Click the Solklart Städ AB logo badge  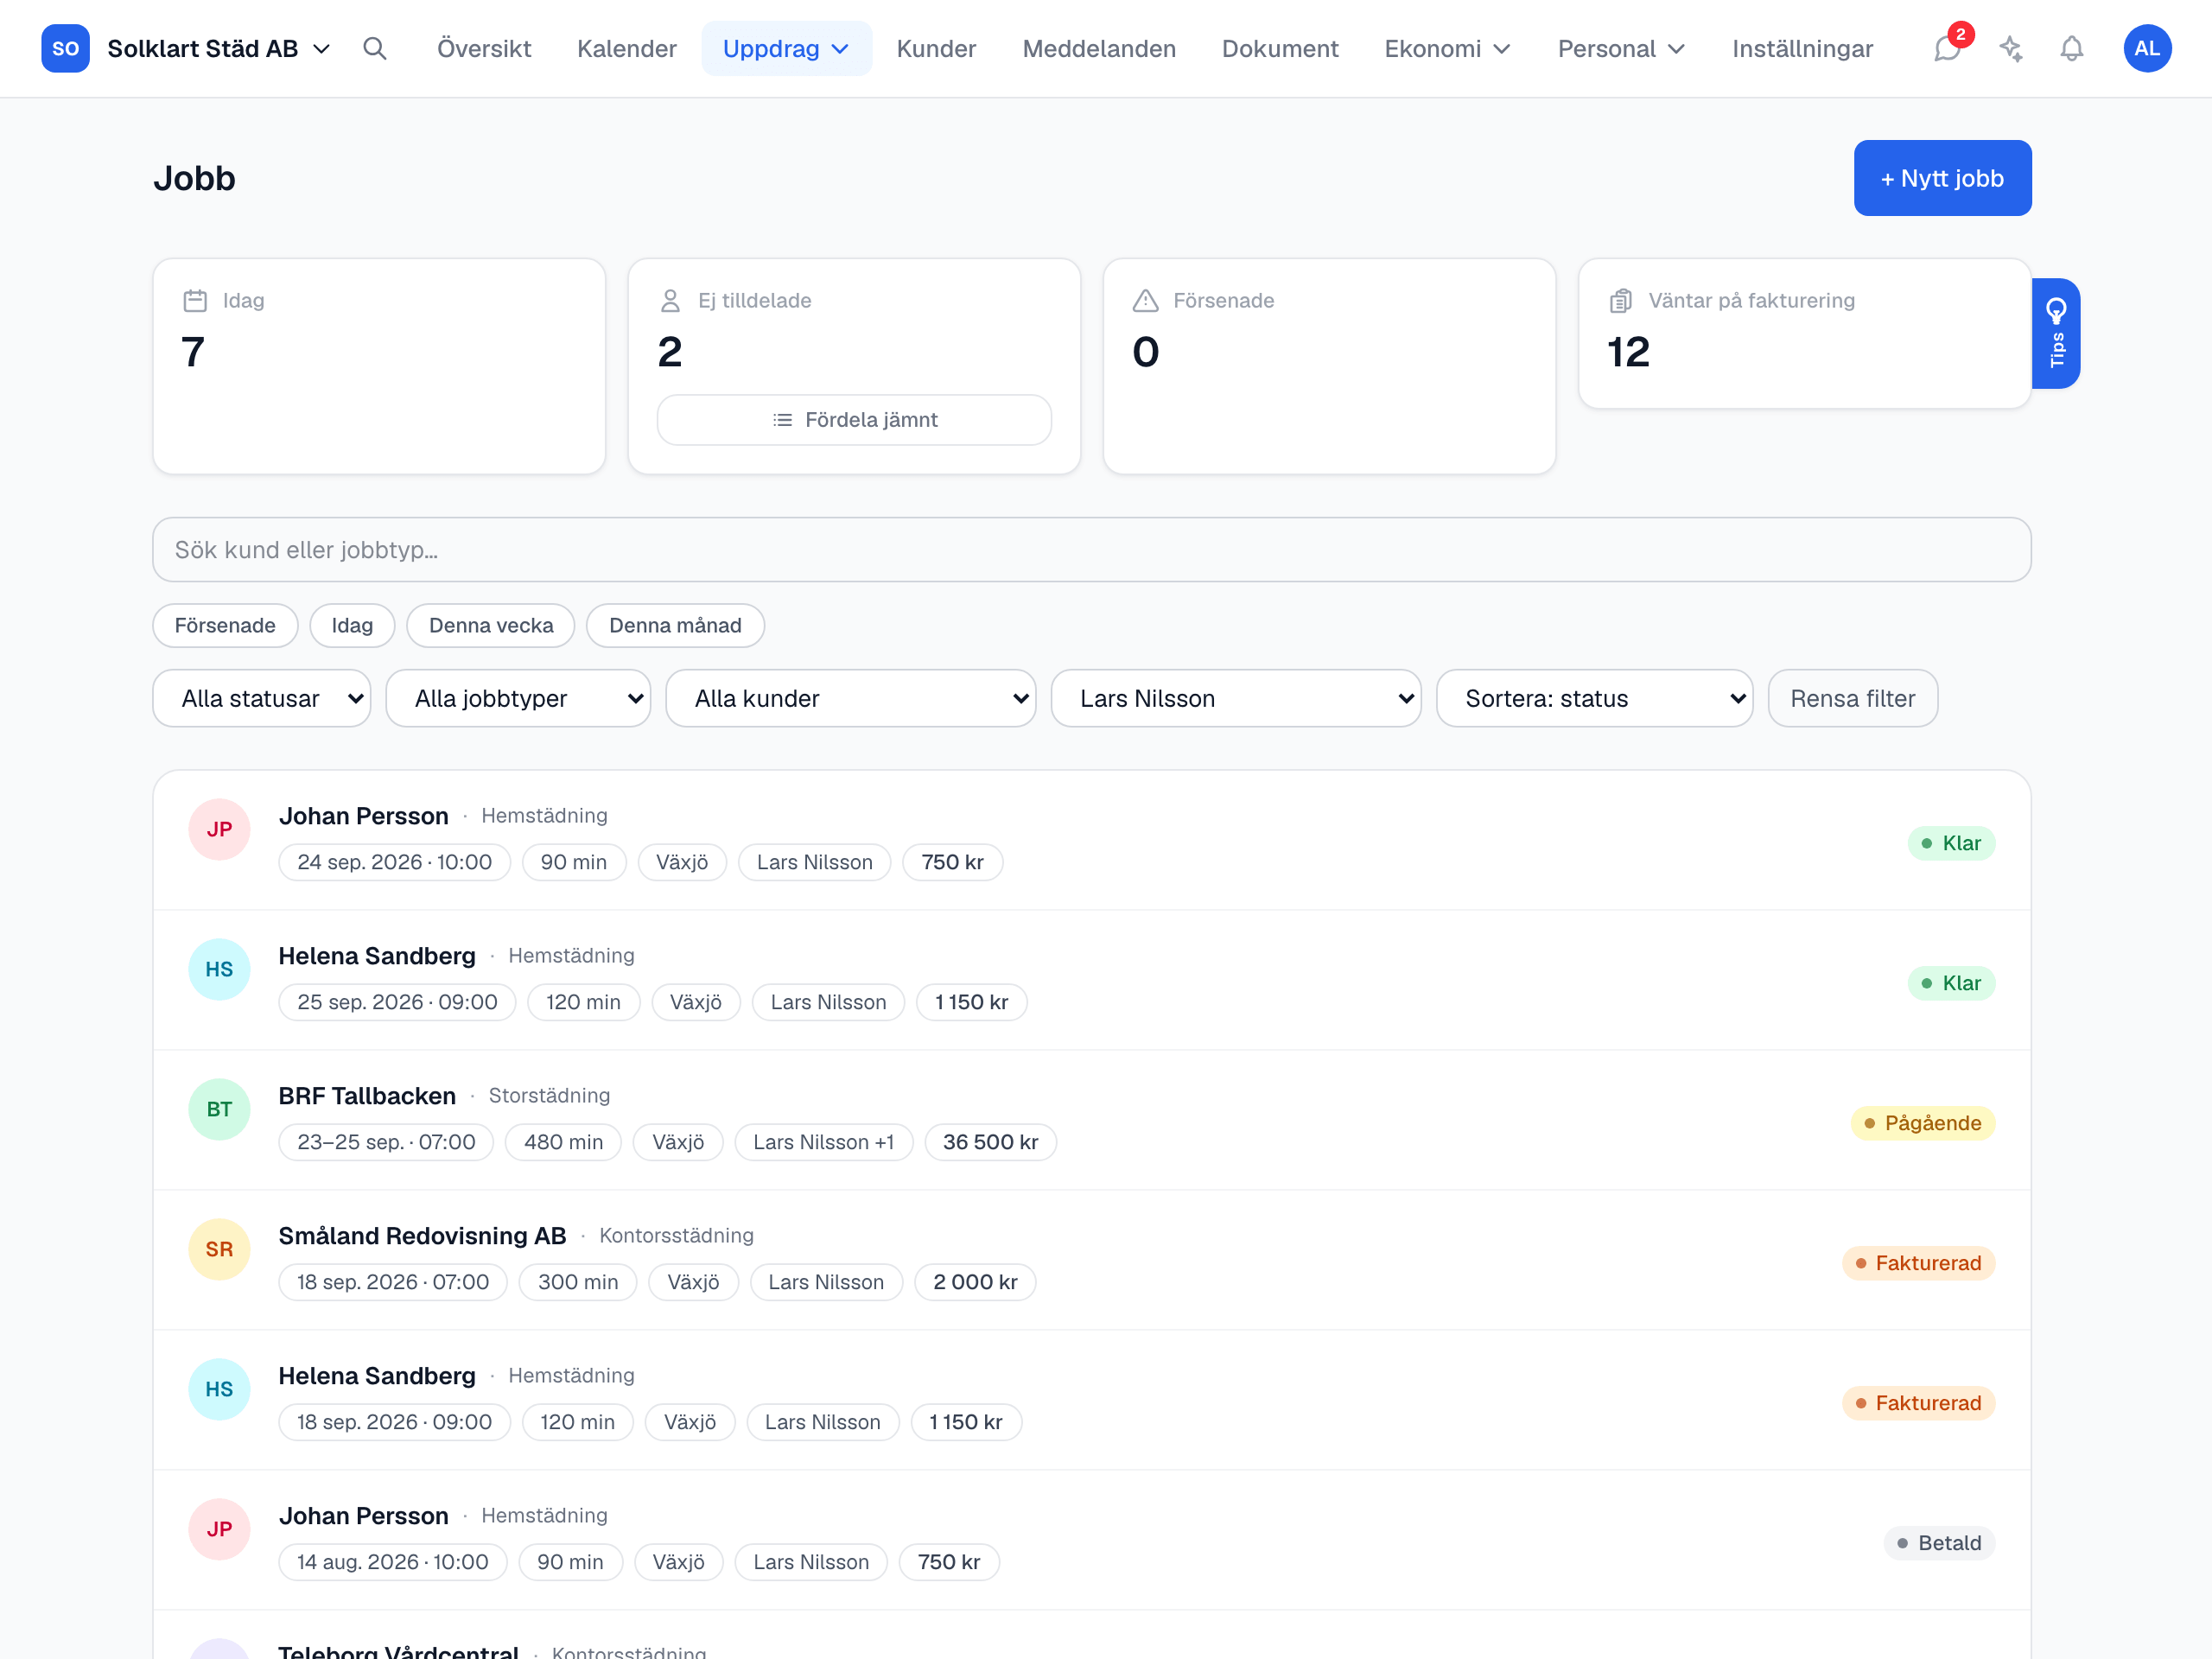click(65, 48)
